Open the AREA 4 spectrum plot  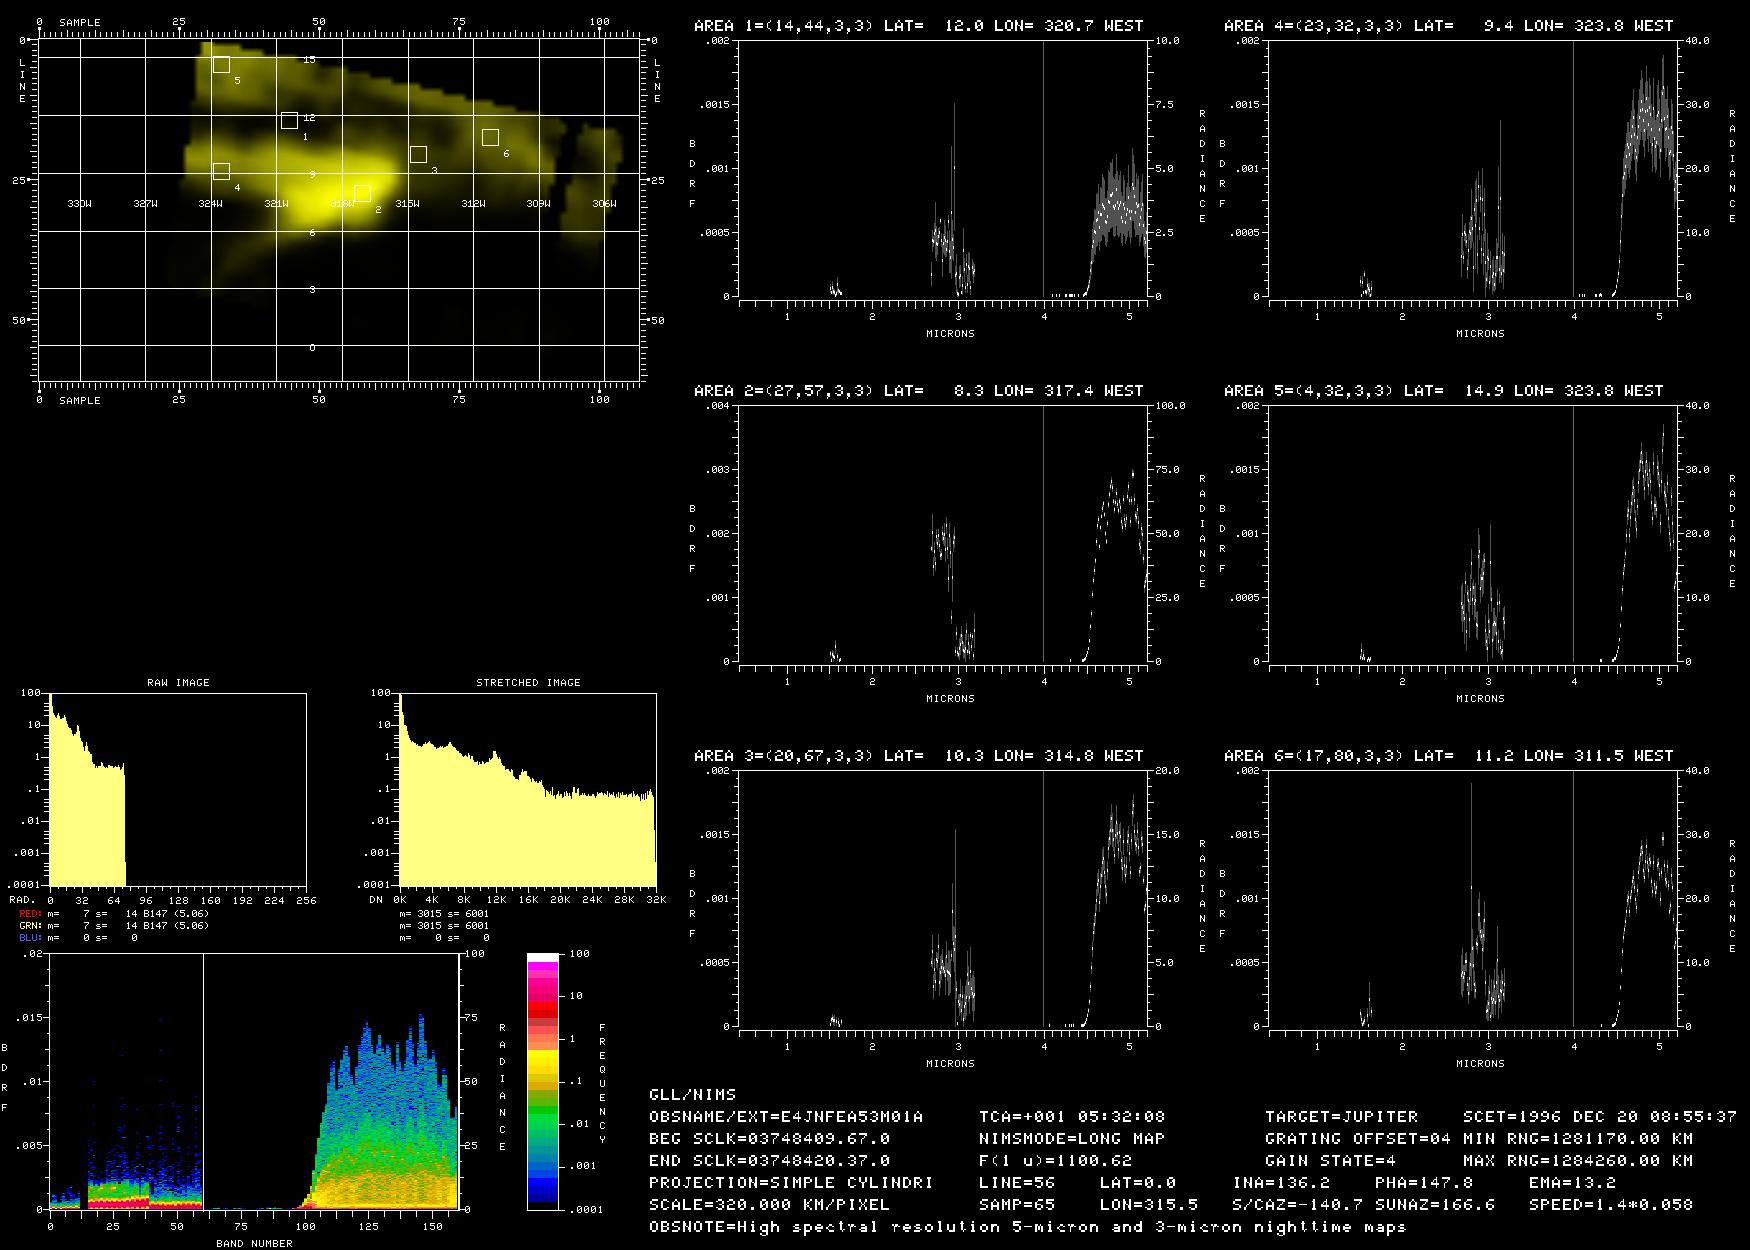(1473, 169)
